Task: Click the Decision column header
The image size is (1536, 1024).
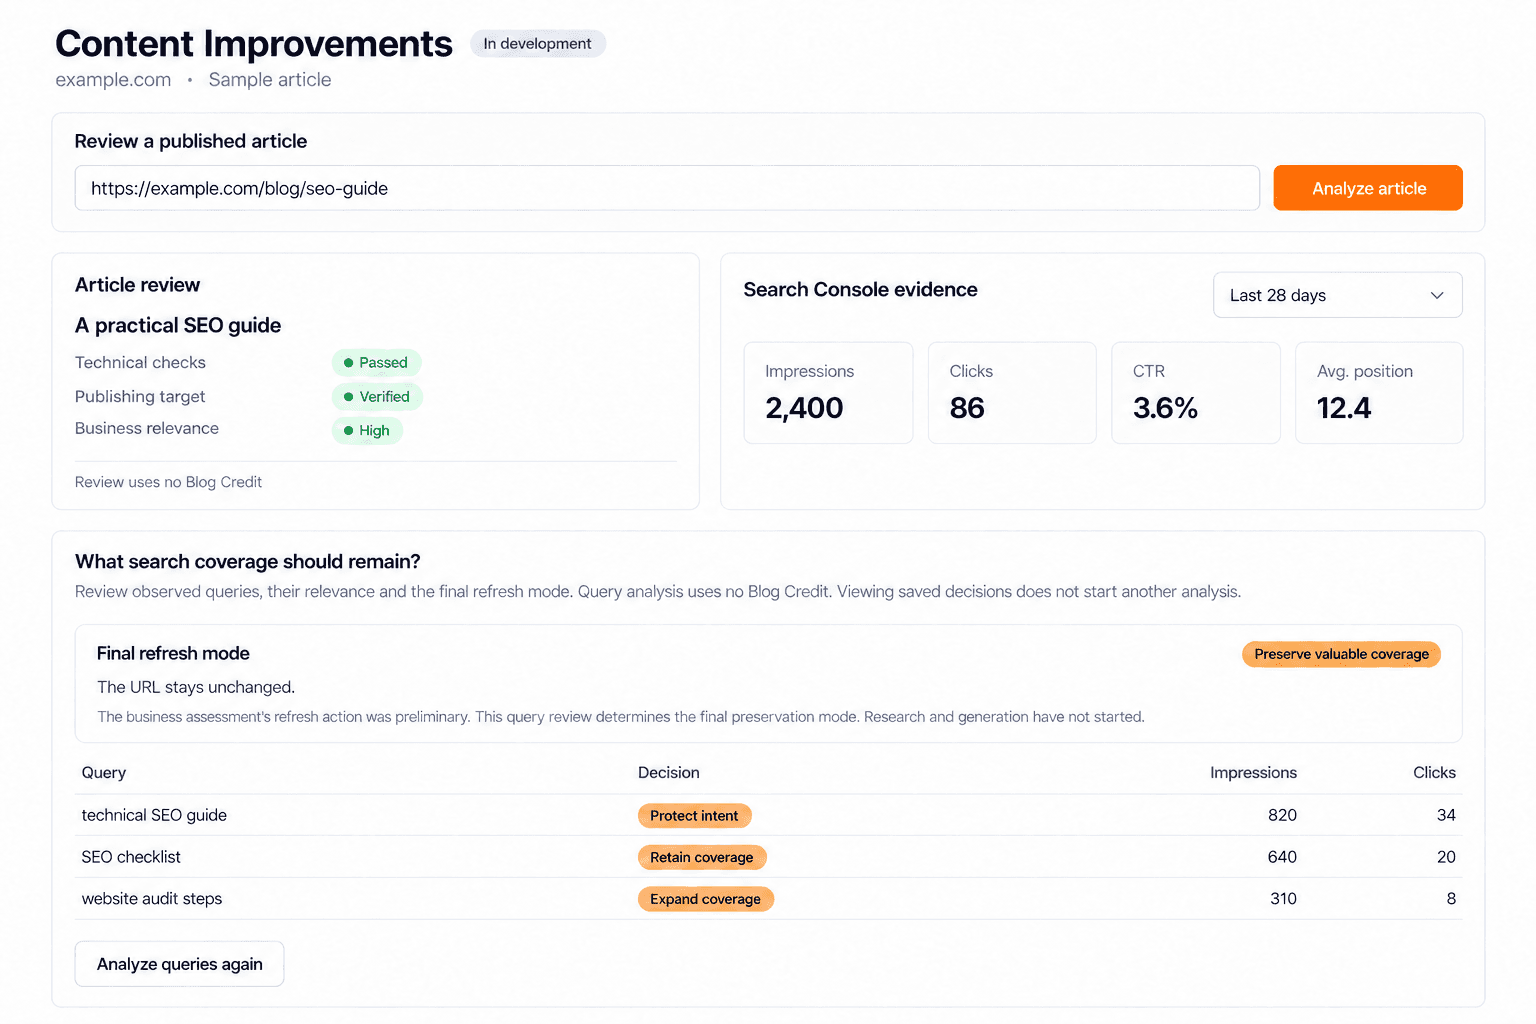Action: point(669,772)
